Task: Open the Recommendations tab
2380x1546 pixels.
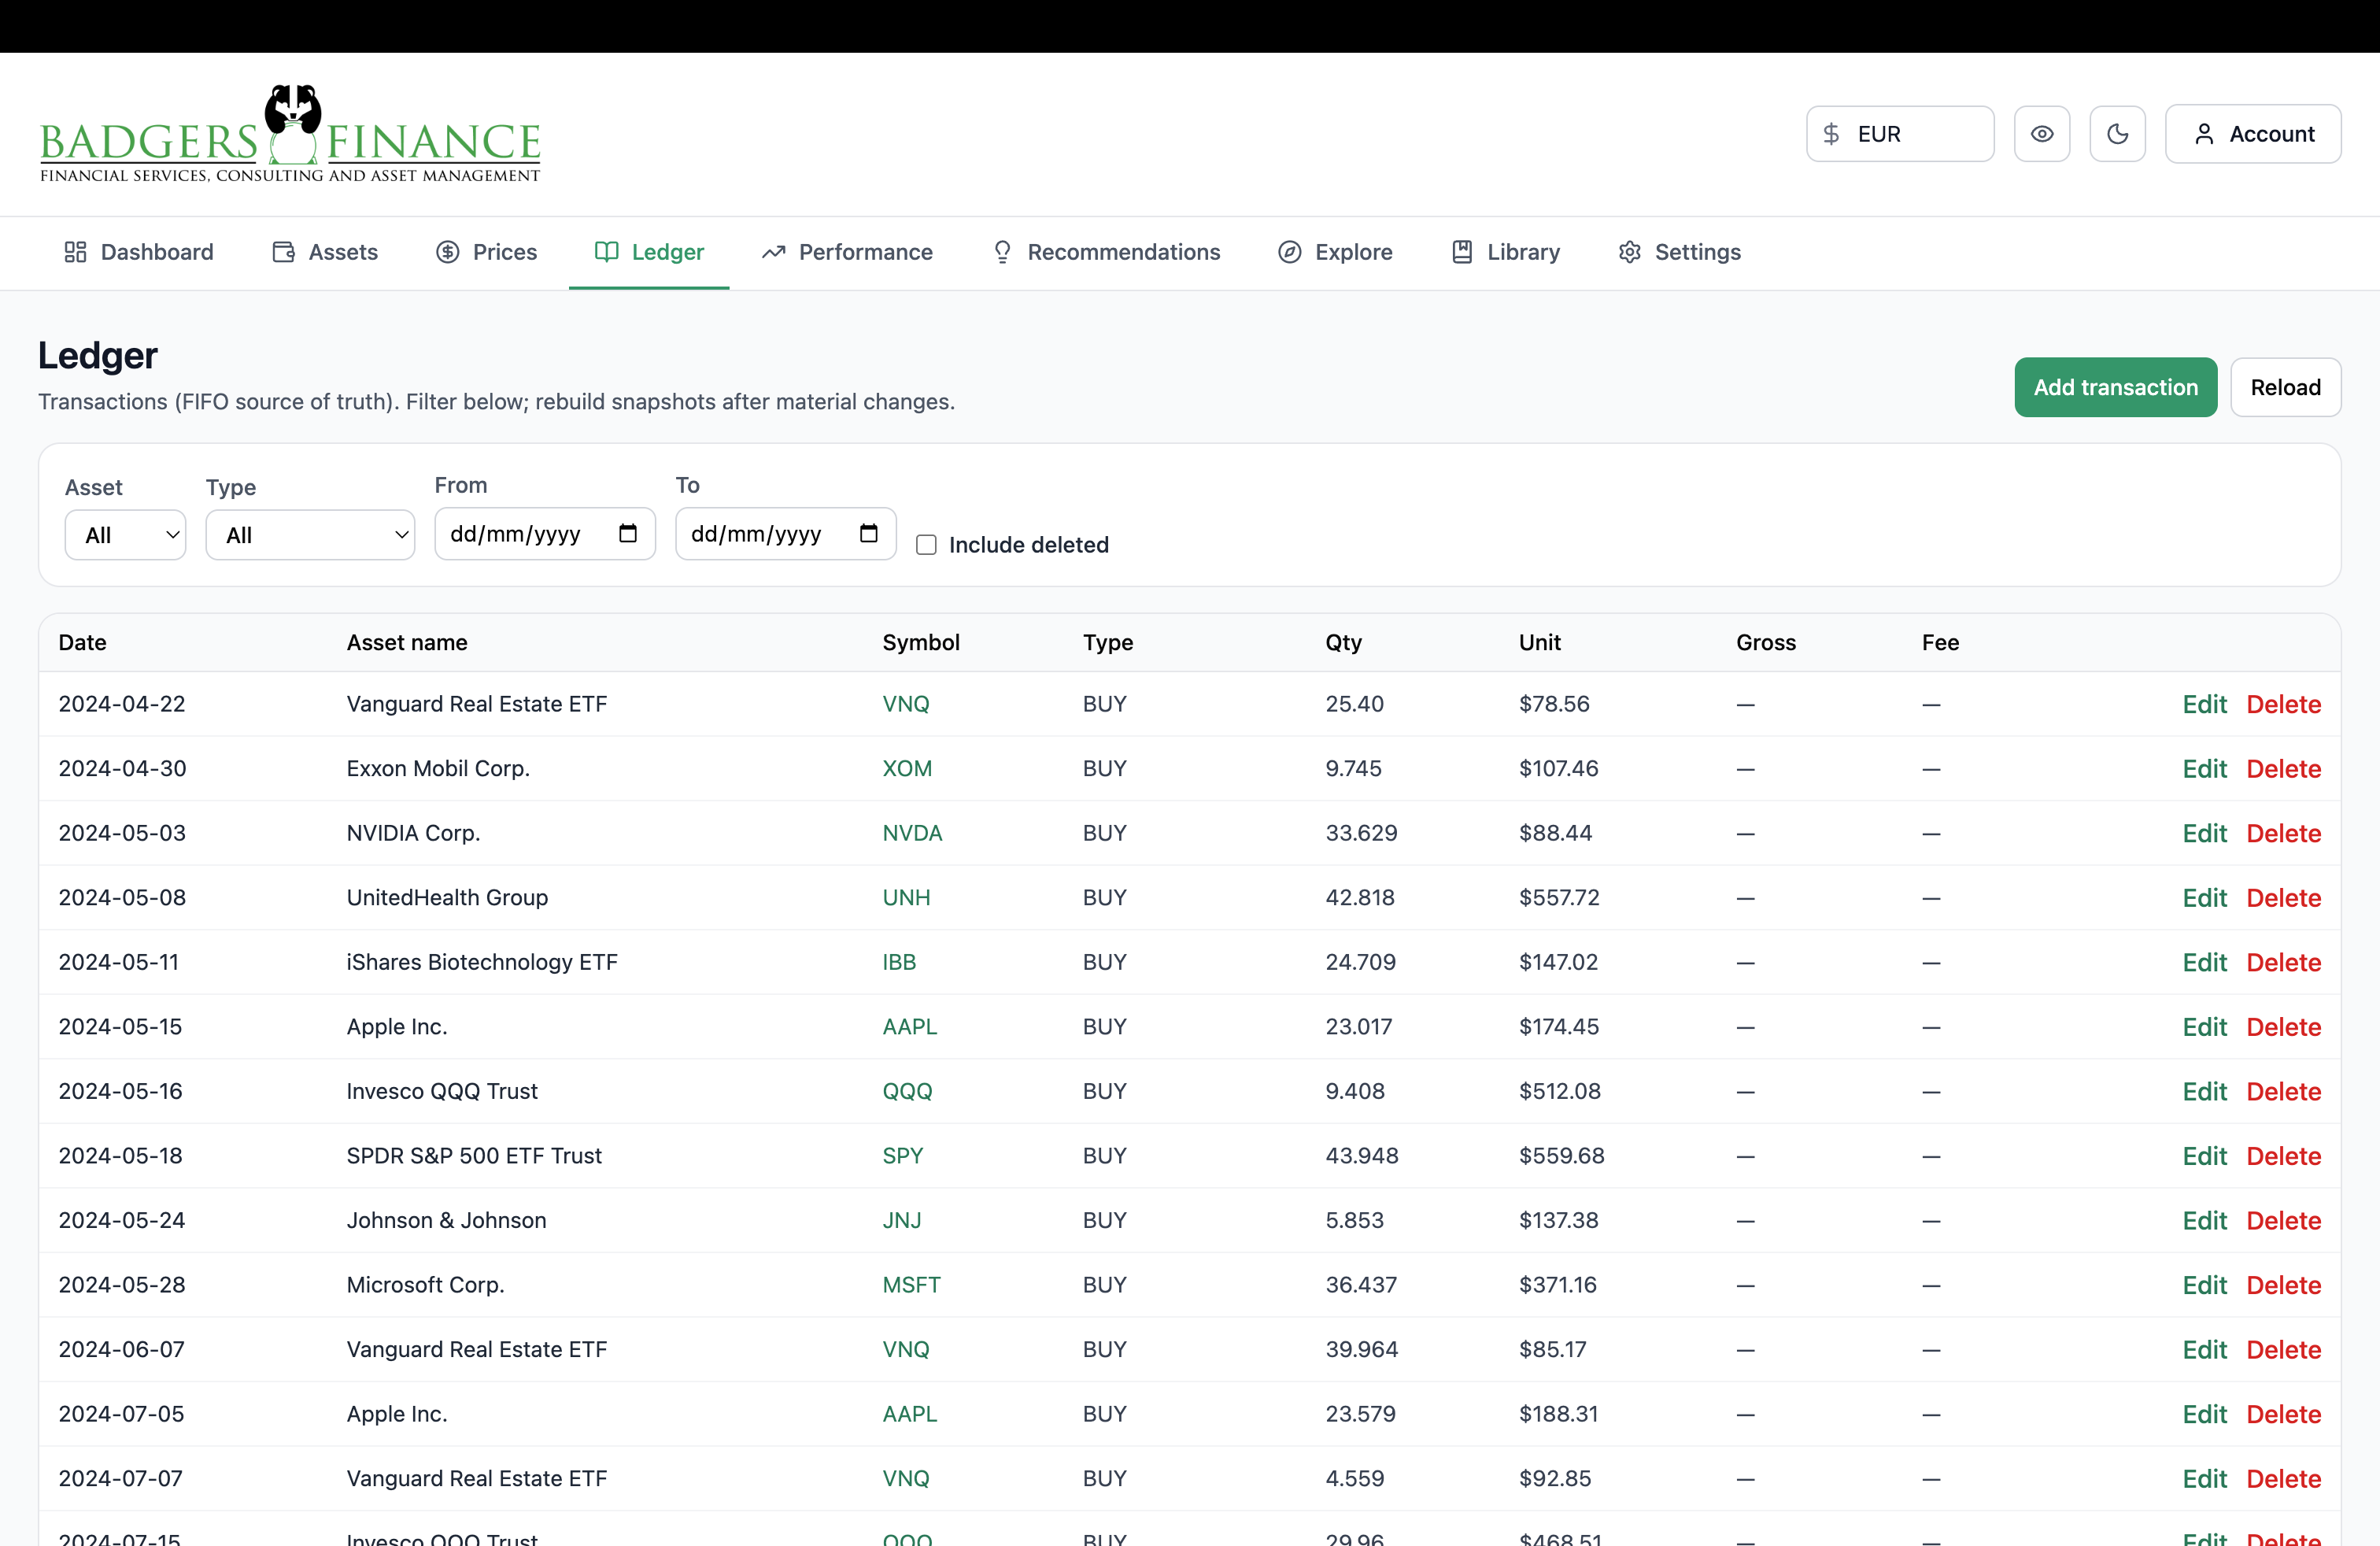Action: tap(1106, 252)
